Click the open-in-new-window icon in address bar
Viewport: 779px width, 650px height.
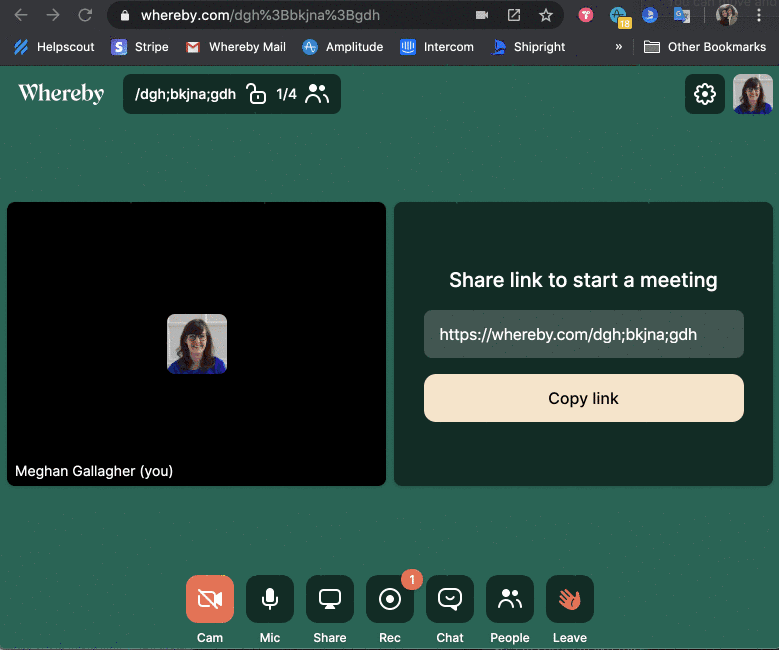pyautogui.click(x=514, y=15)
